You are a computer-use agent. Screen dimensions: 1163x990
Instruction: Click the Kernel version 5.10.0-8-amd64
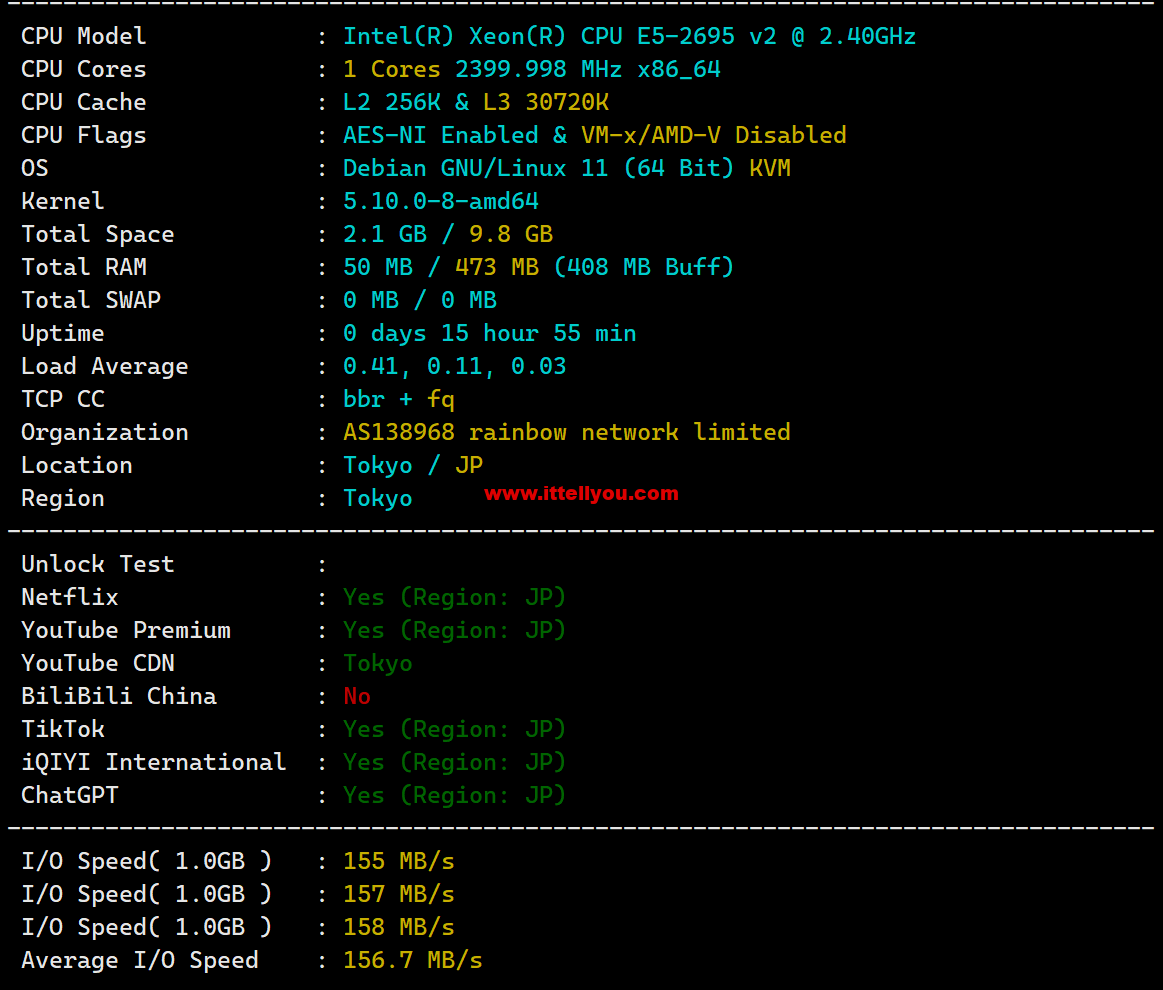pos(441,201)
